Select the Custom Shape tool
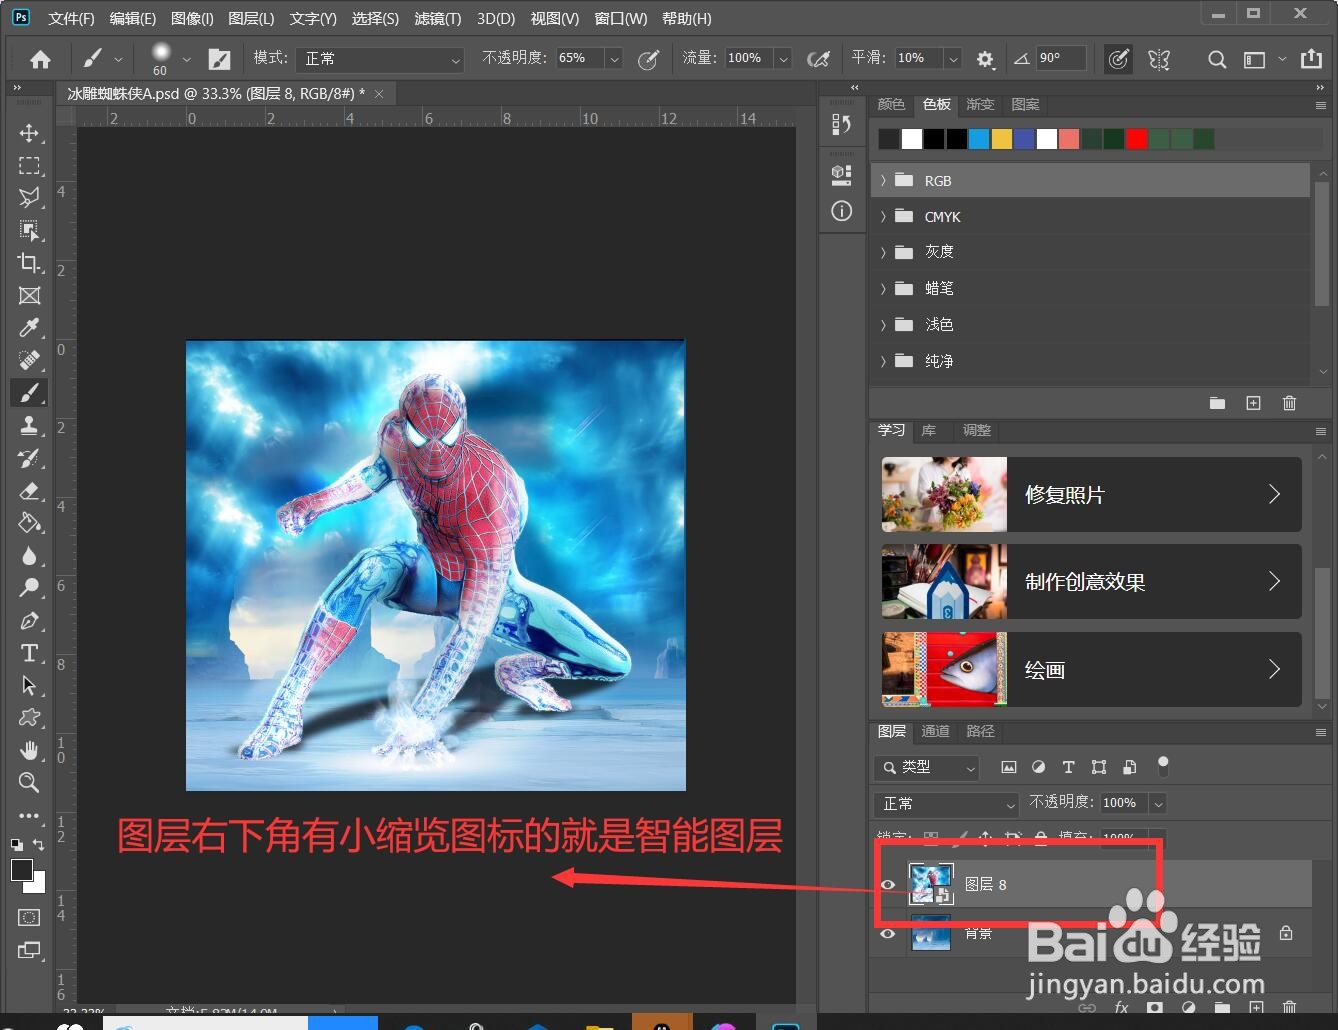Screen dimensions: 1338x1030 29,717
